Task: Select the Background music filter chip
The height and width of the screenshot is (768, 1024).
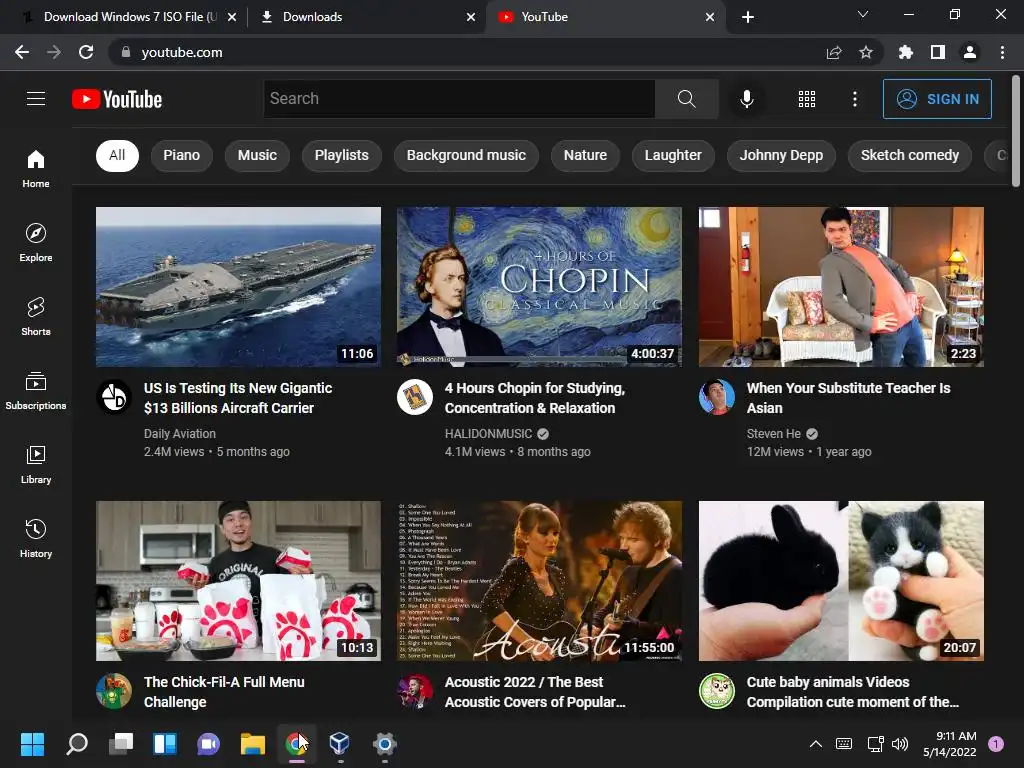Action: click(x=466, y=155)
